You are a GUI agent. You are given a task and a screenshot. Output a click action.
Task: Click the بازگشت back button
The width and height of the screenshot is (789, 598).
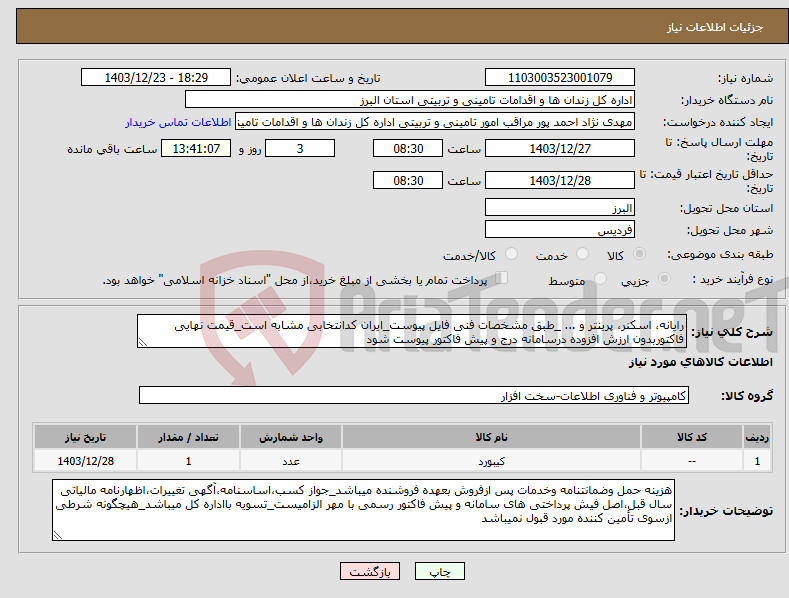[x=370, y=571]
